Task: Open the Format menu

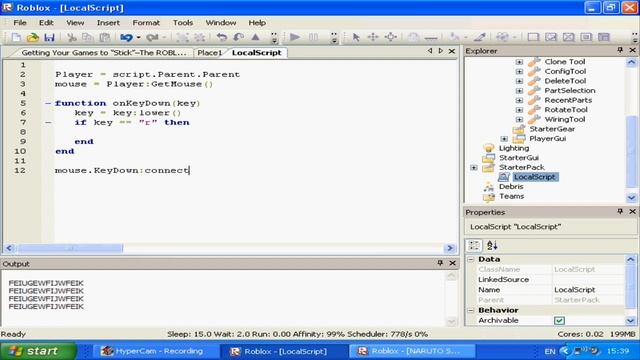Action: (x=146, y=23)
